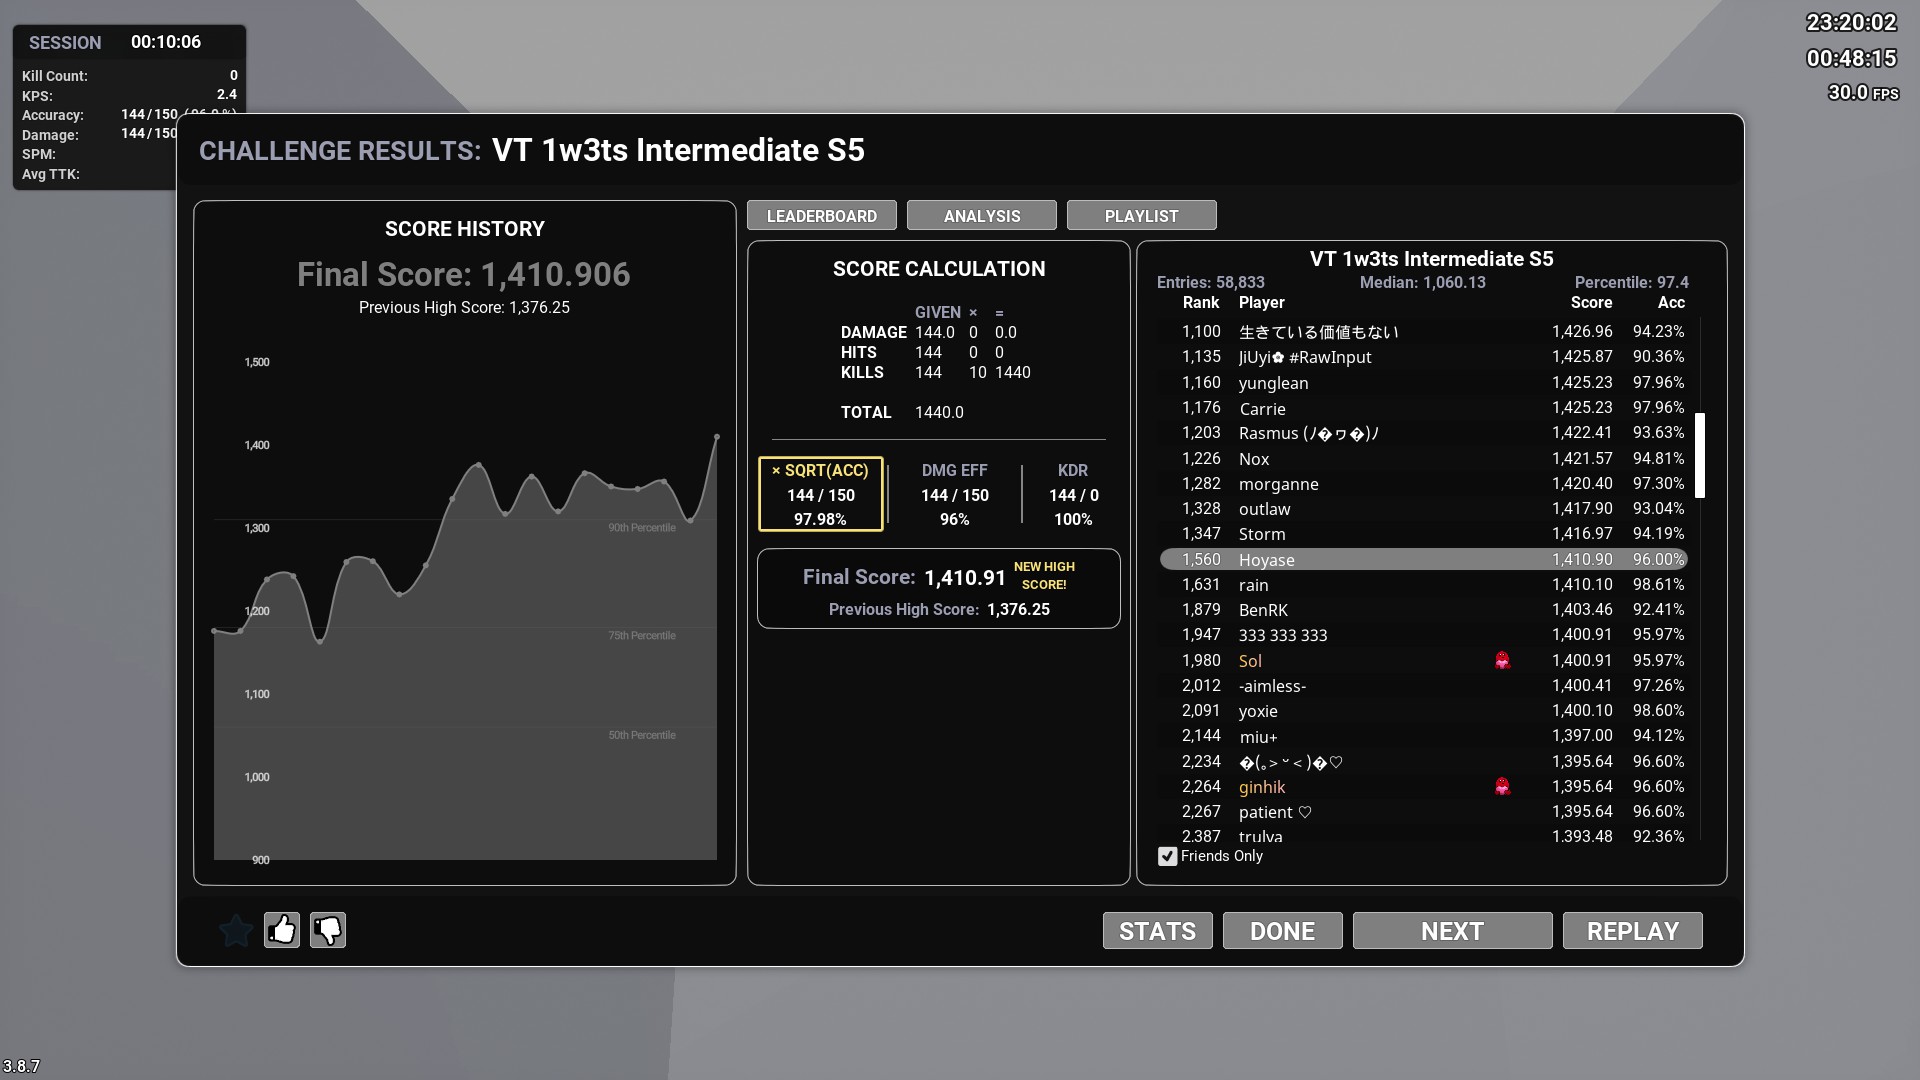This screenshot has width=1920, height=1080.
Task: Open the Playlist tab
Action: [1141, 216]
